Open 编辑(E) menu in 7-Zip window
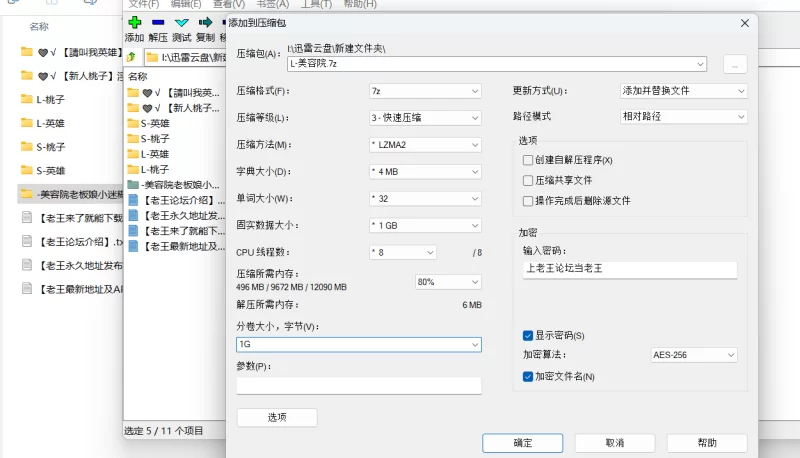 pyautogui.click(x=186, y=4)
